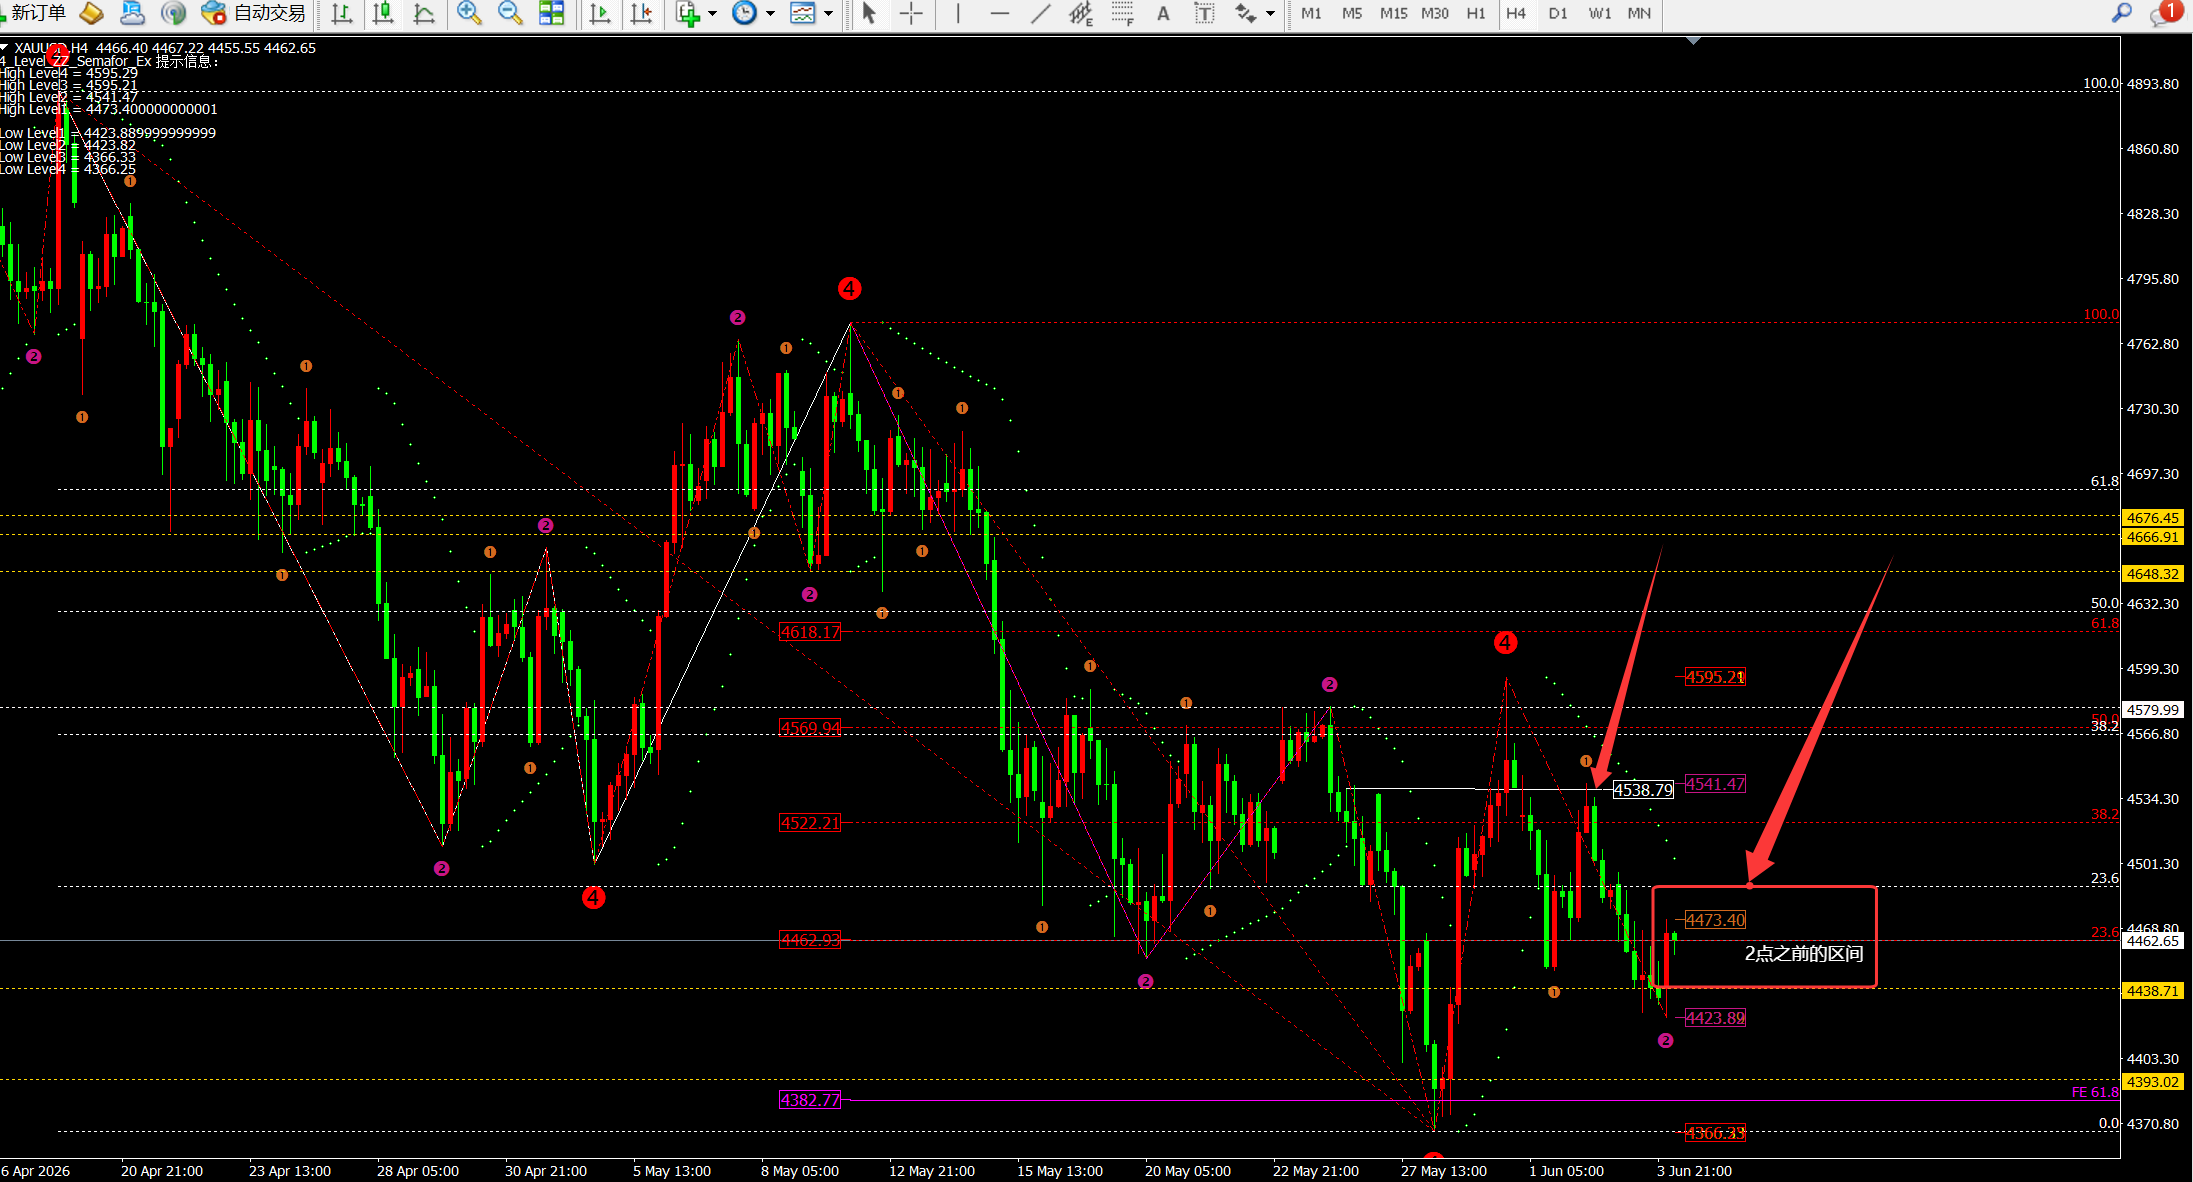Select the cursor arrow tool
This screenshot has height=1182, width=2193.
(x=869, y=13)
